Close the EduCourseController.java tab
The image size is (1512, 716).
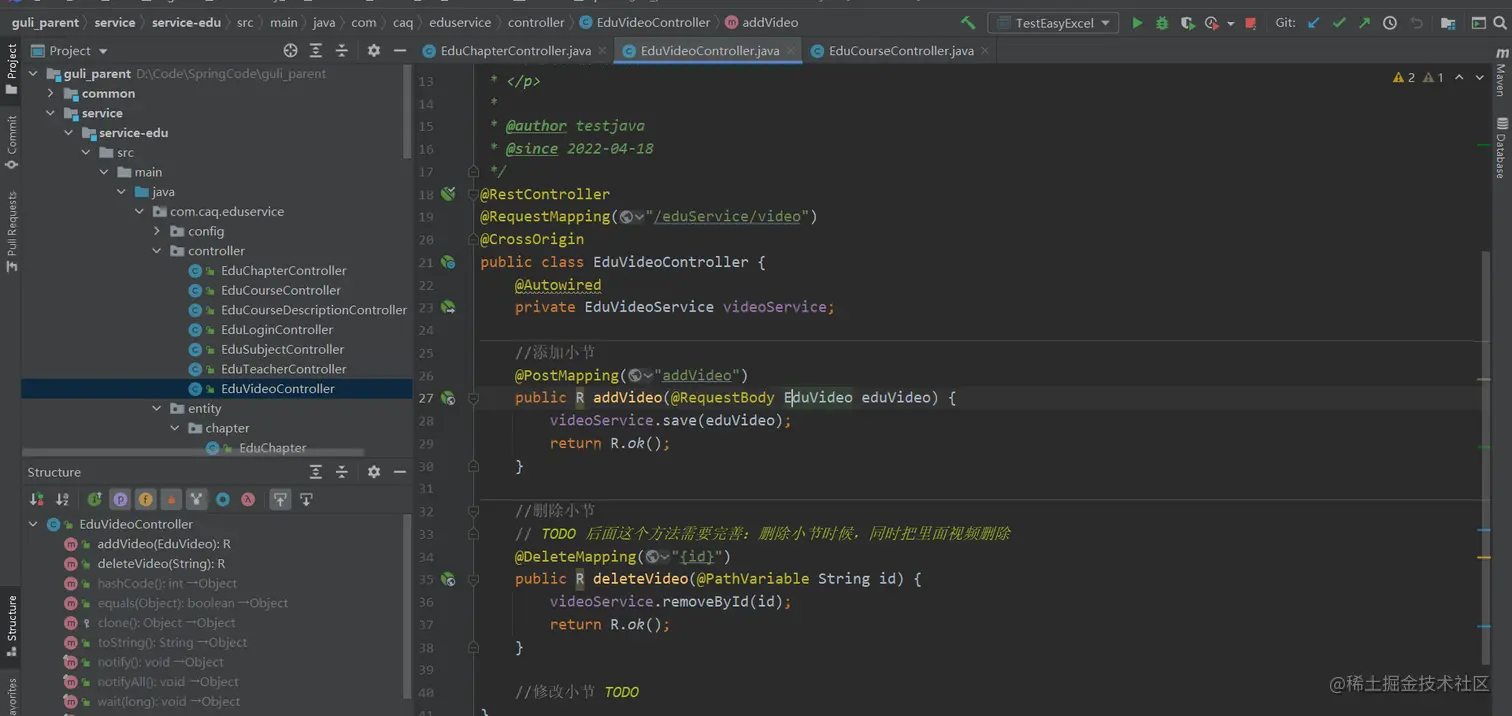[x=985, y=51]
